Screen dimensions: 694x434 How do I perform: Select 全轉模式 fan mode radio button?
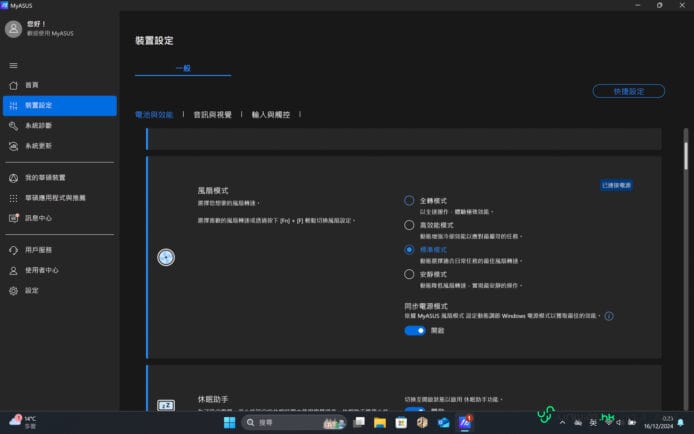coord(409,201)
